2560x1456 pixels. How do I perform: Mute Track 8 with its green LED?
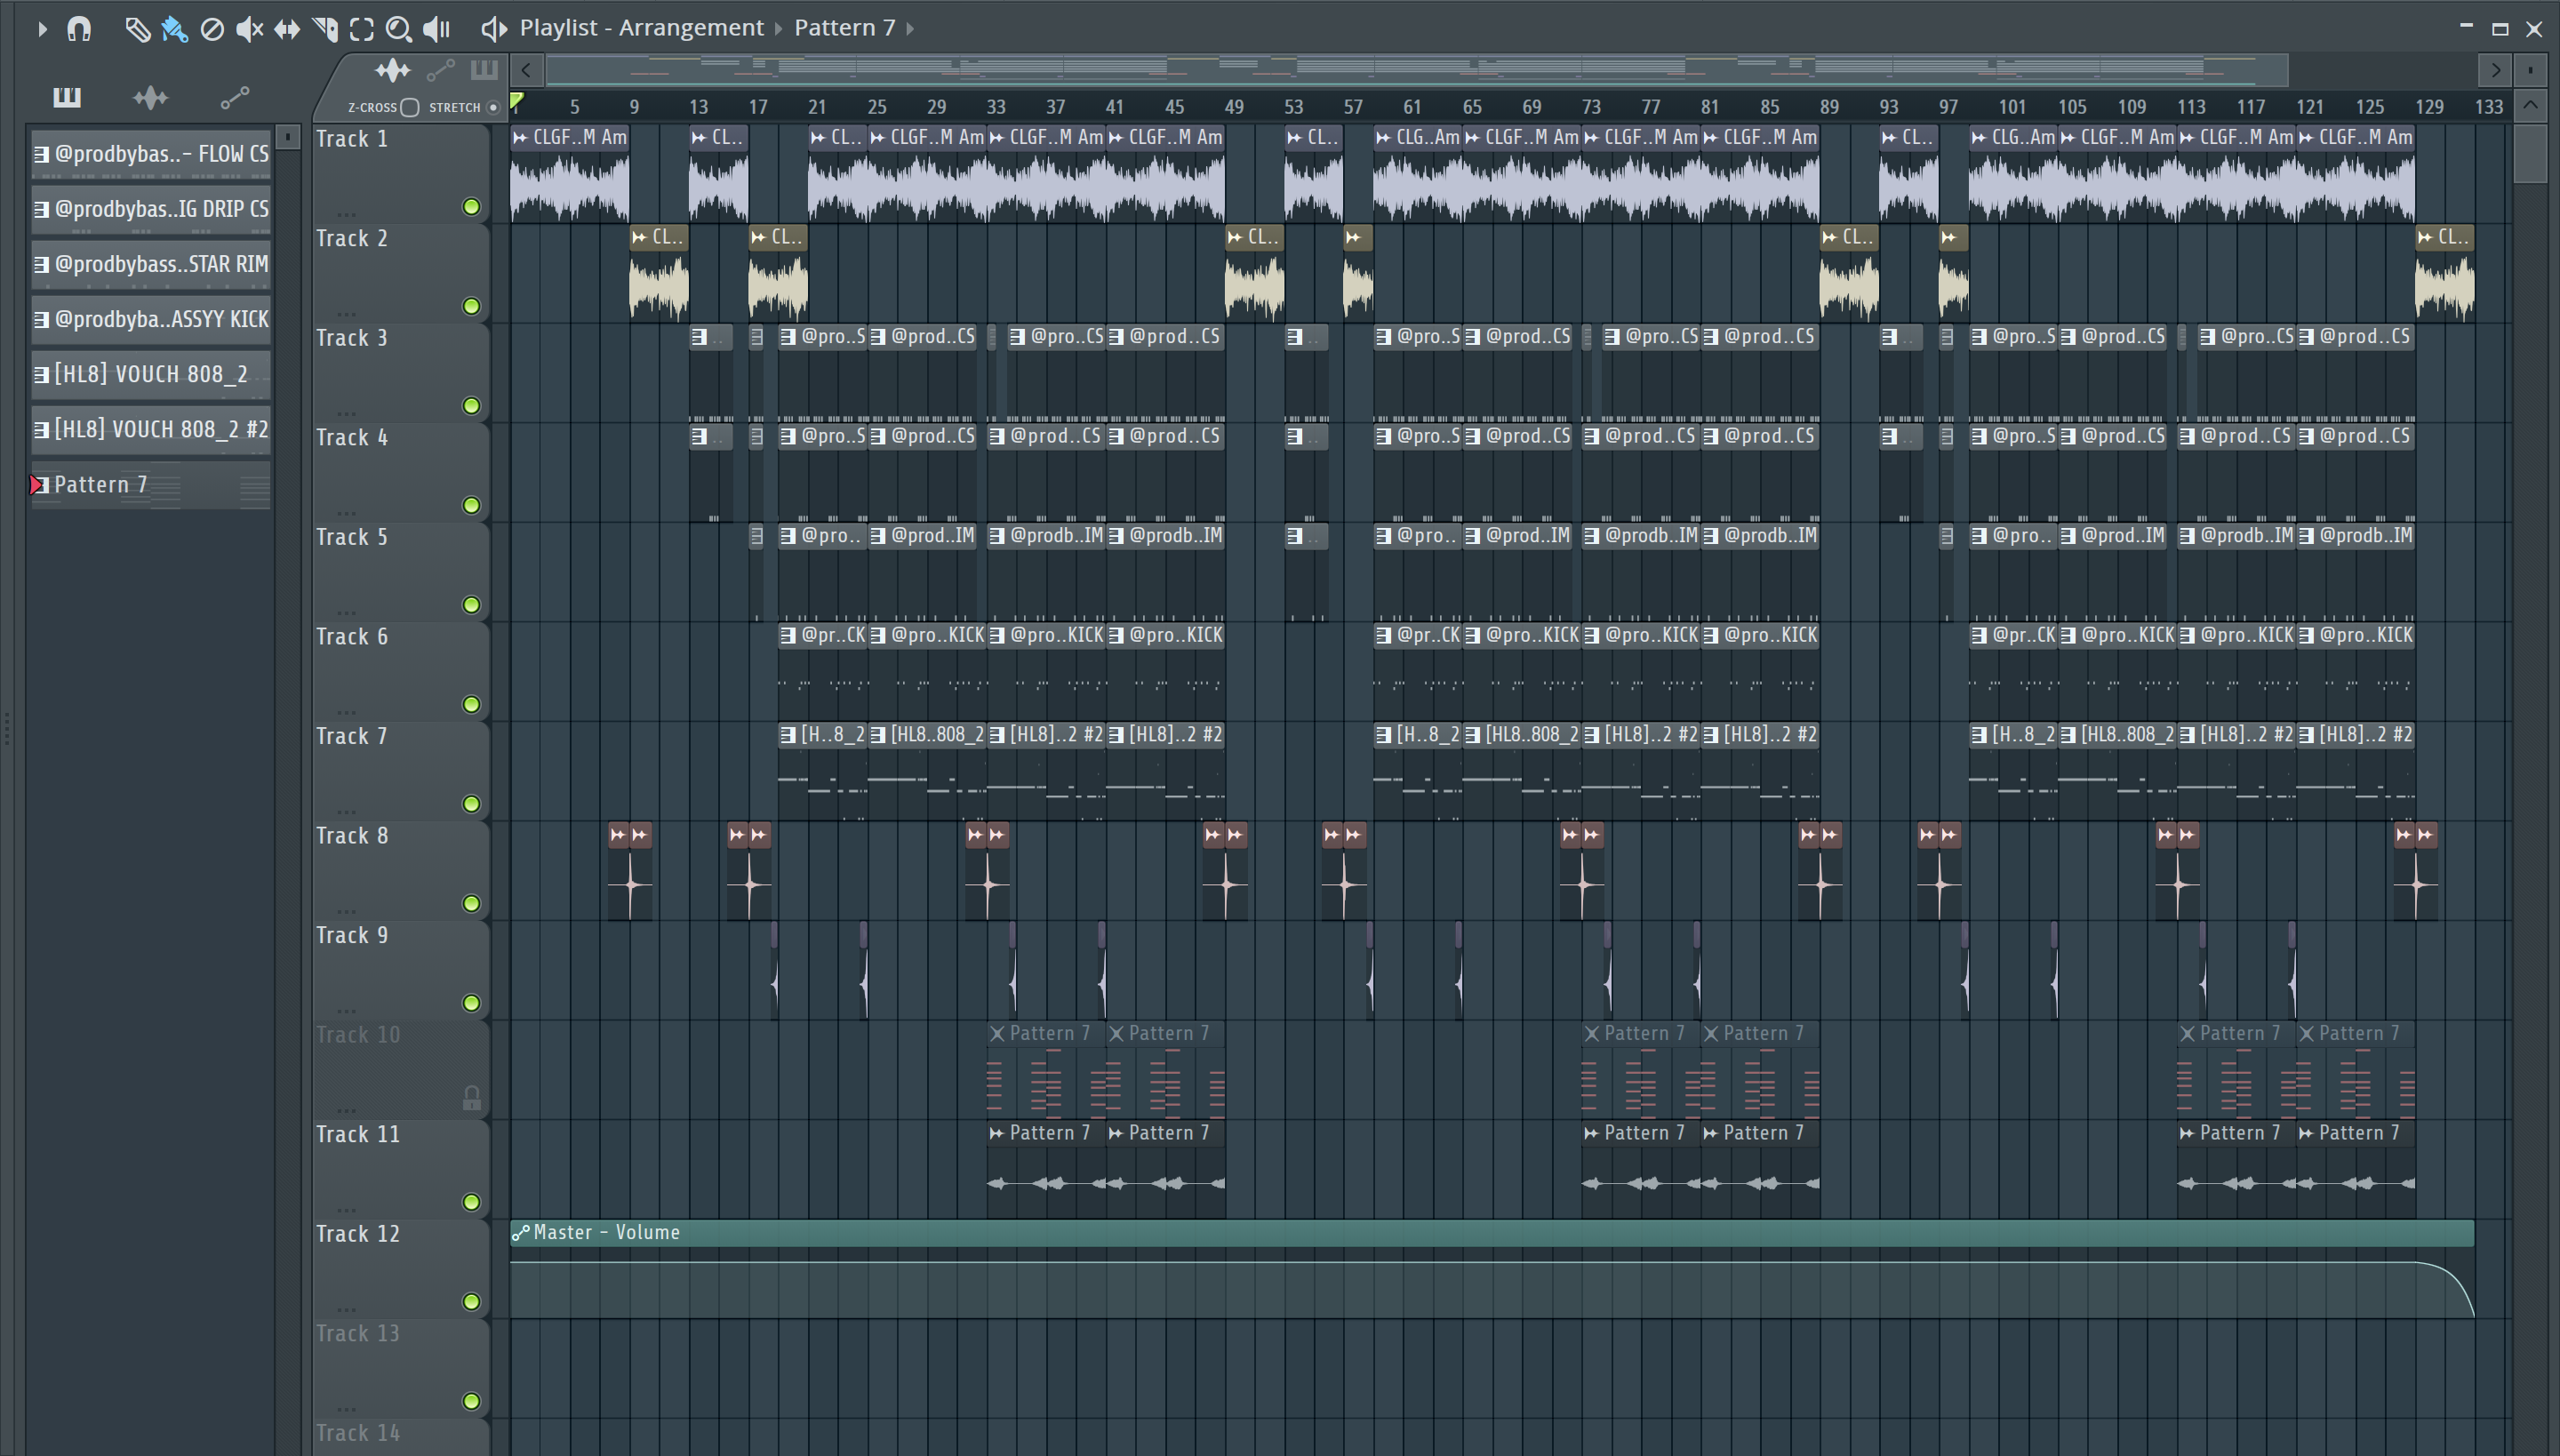tap(471, 904)
